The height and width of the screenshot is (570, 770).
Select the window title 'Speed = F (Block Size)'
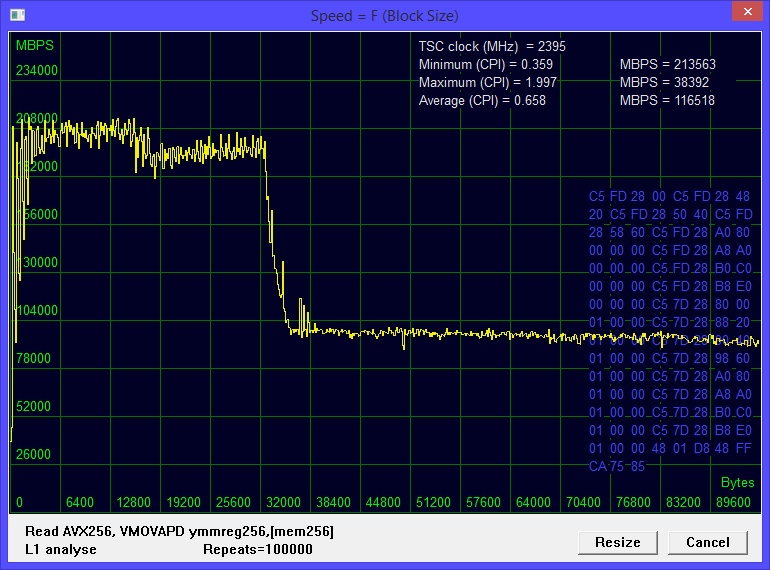pos(385,16)
